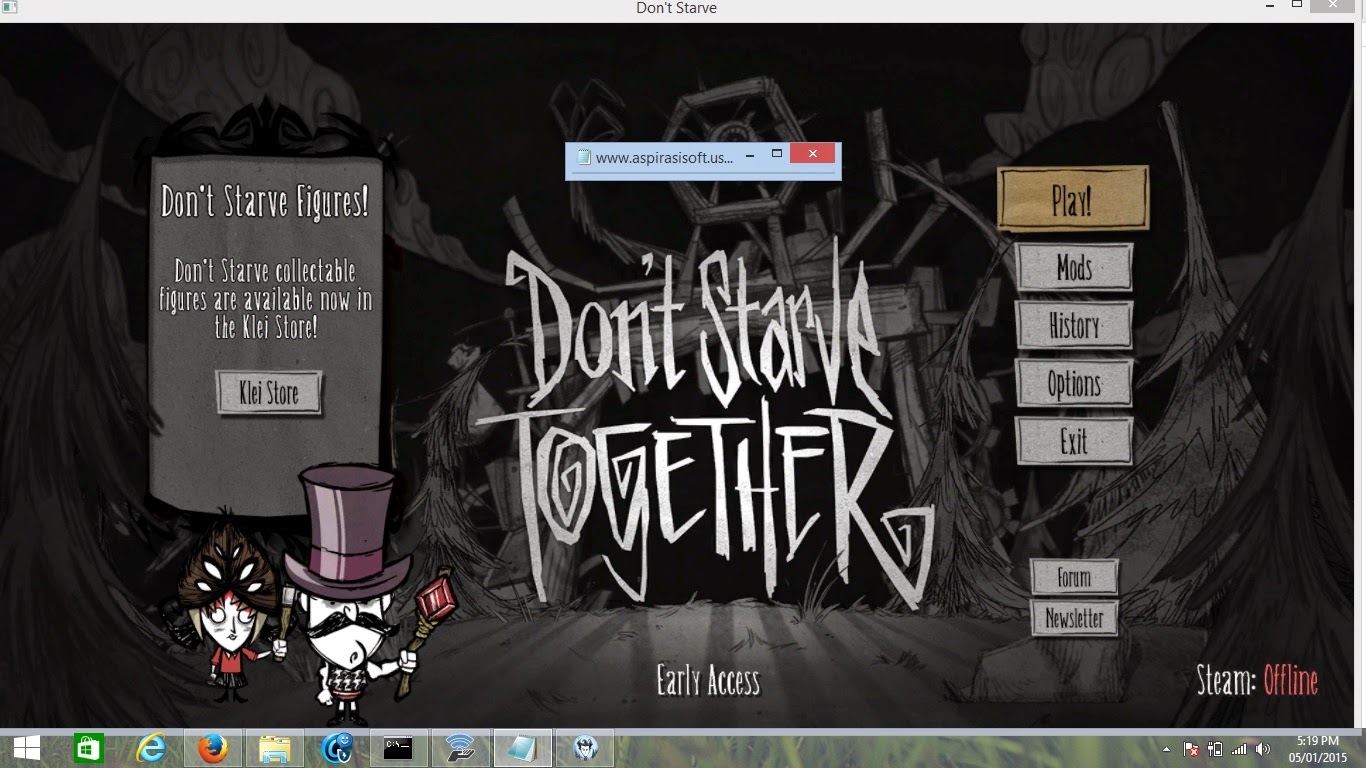Click the Steam: Offline status
This screenshot has height=768, width=1366.
[1255, 681]
